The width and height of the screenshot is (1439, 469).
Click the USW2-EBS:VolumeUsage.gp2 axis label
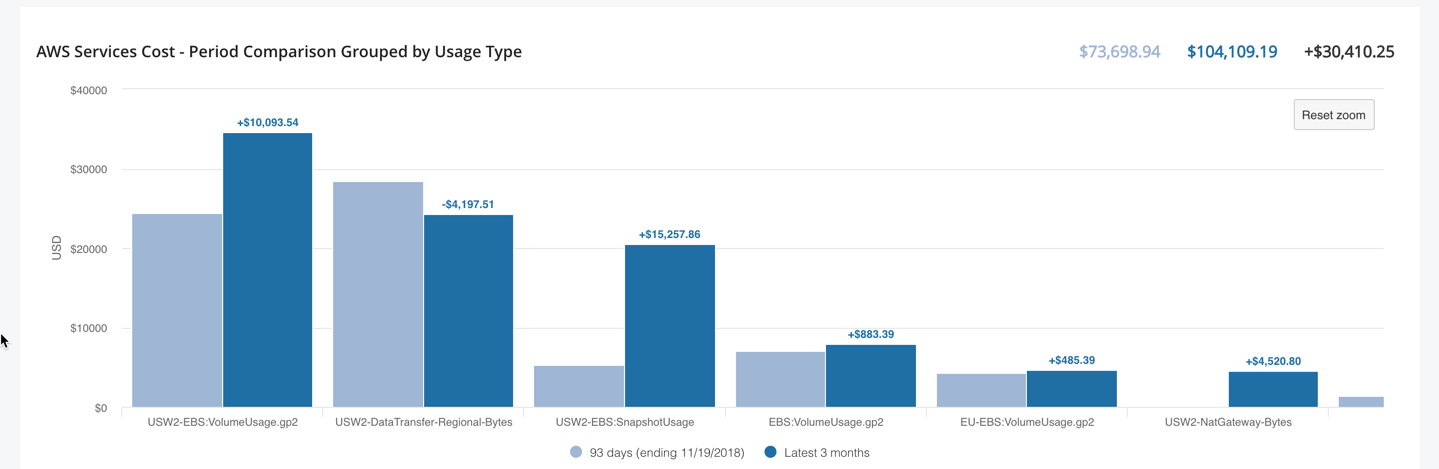click(x=222, y=422)
